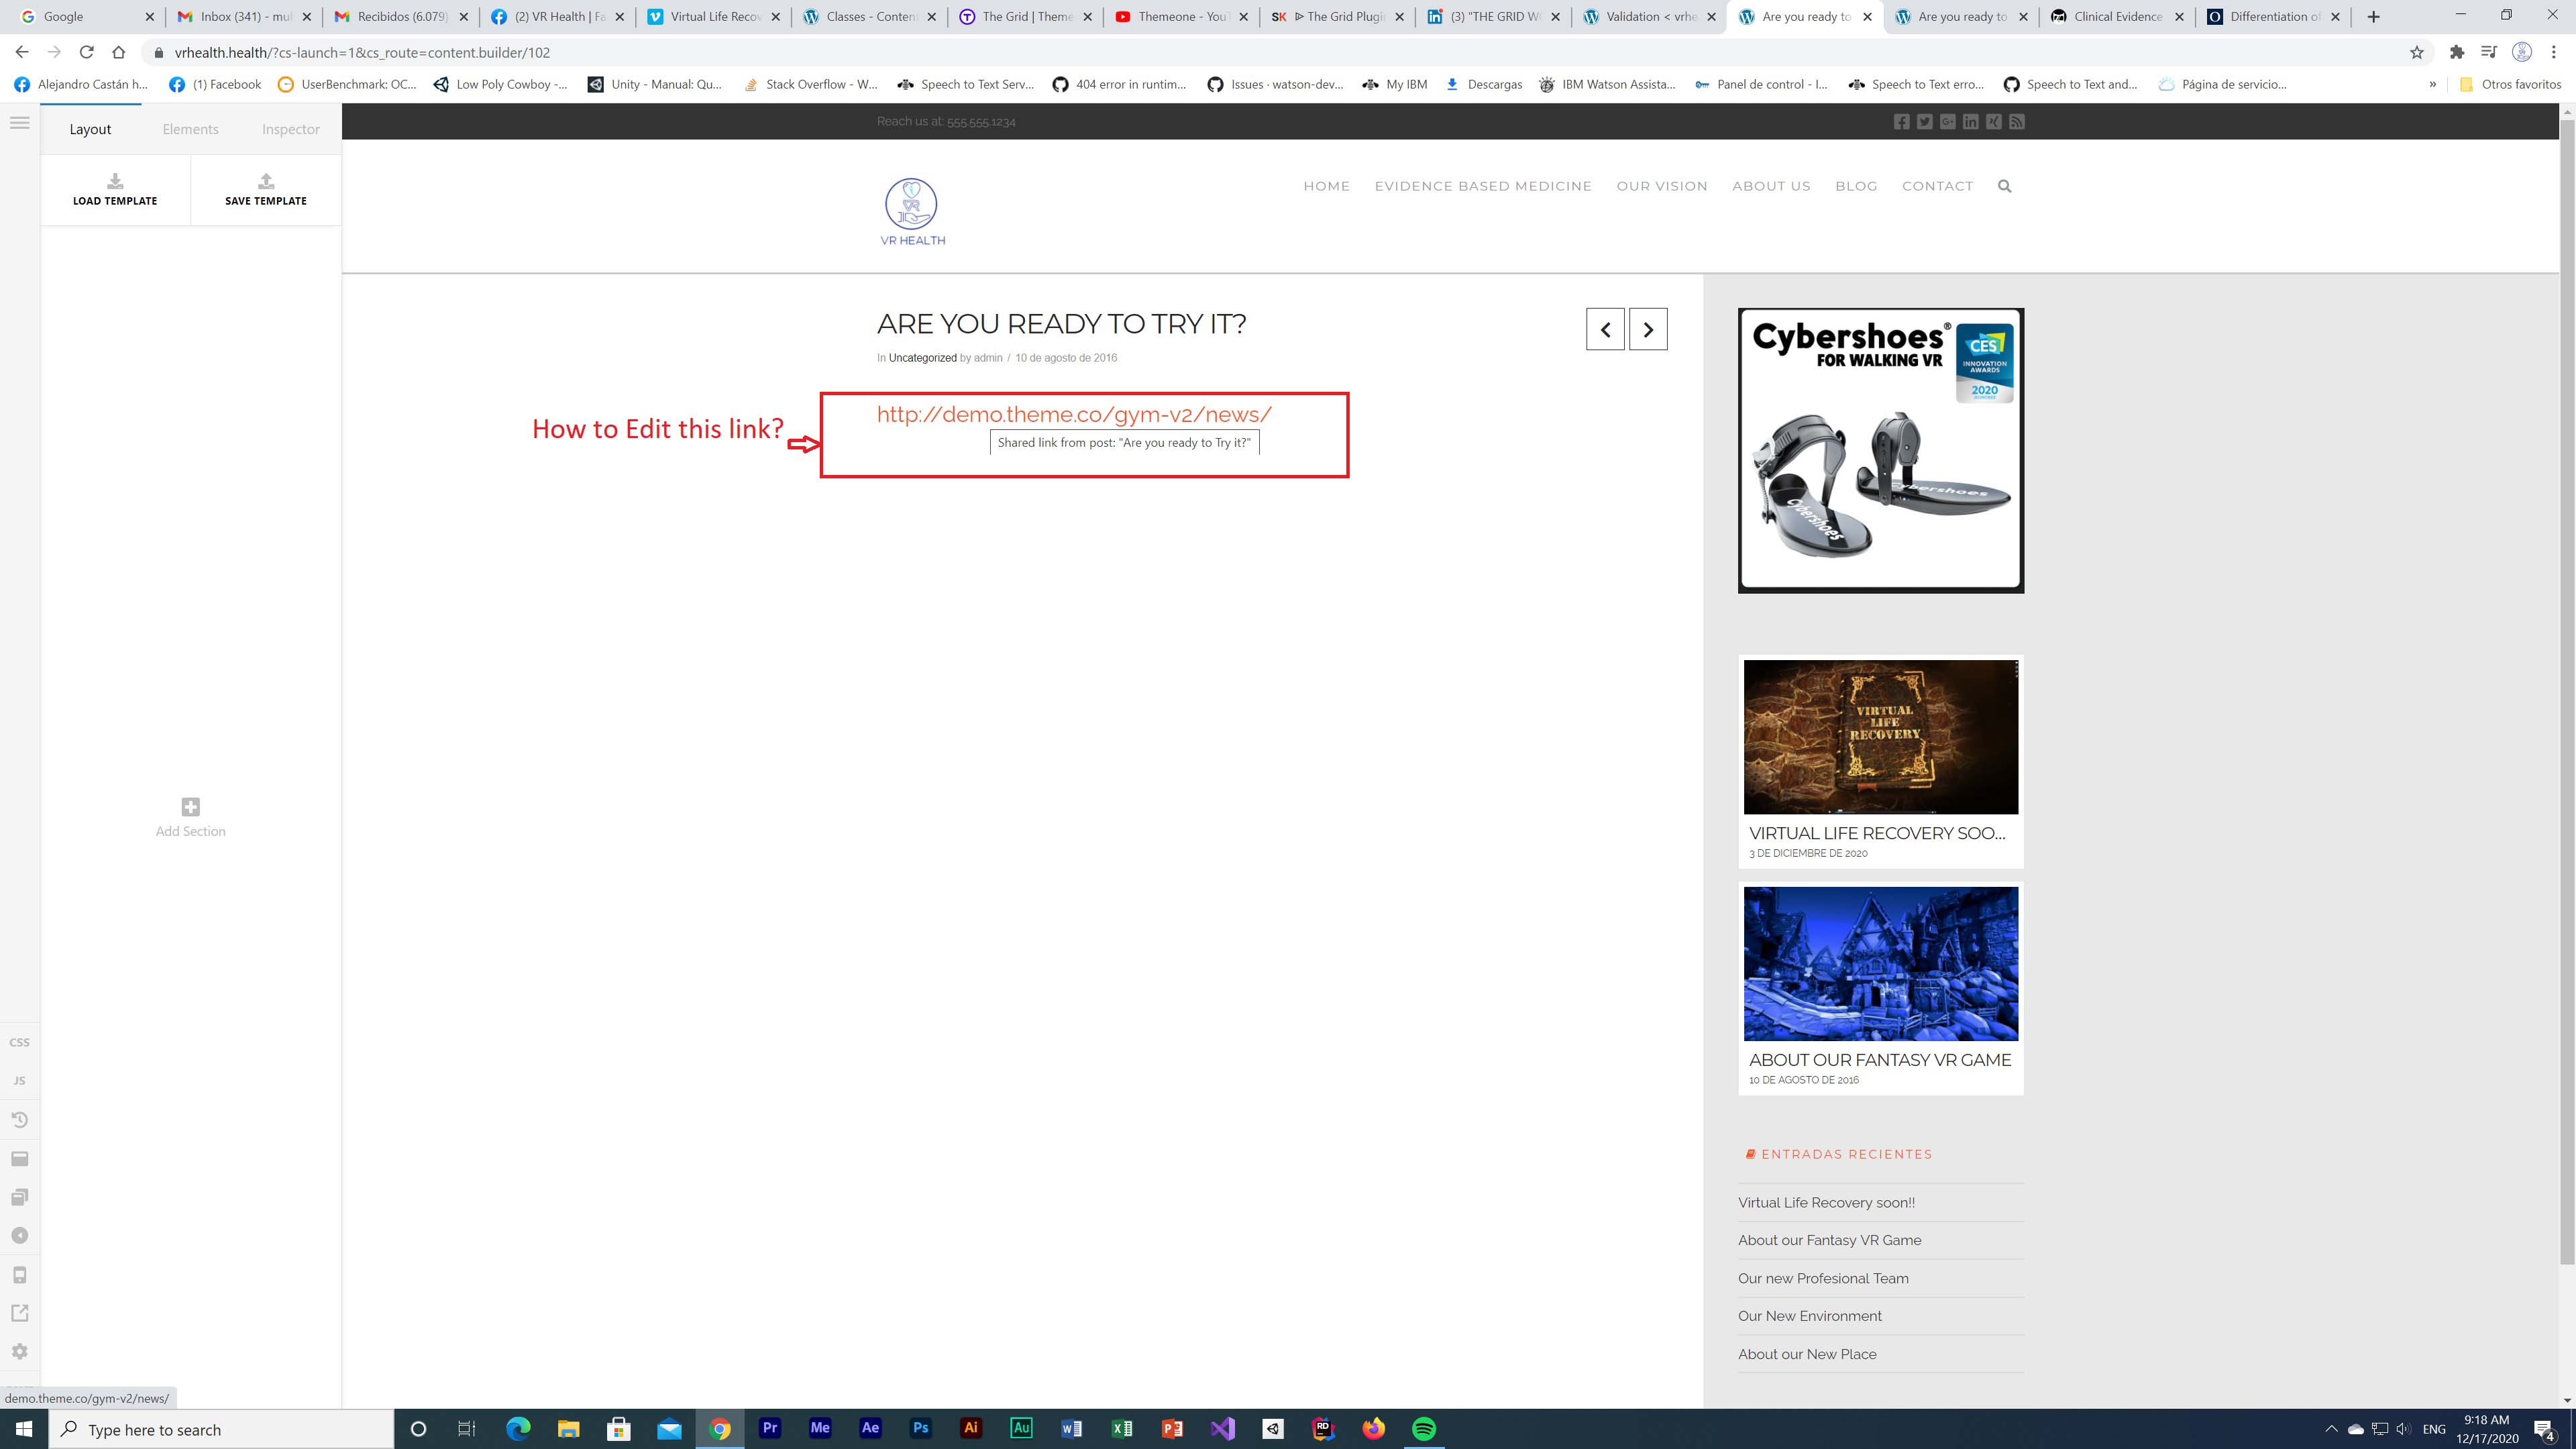Click the stacked-windows icon in builder sidebar
The image size is (2576, 1449).
point(19,1197)
